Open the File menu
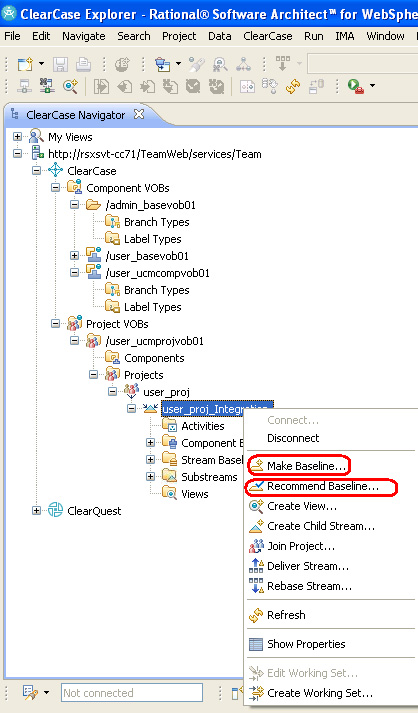This screenshot has height=713, width=418. (12, 36)
